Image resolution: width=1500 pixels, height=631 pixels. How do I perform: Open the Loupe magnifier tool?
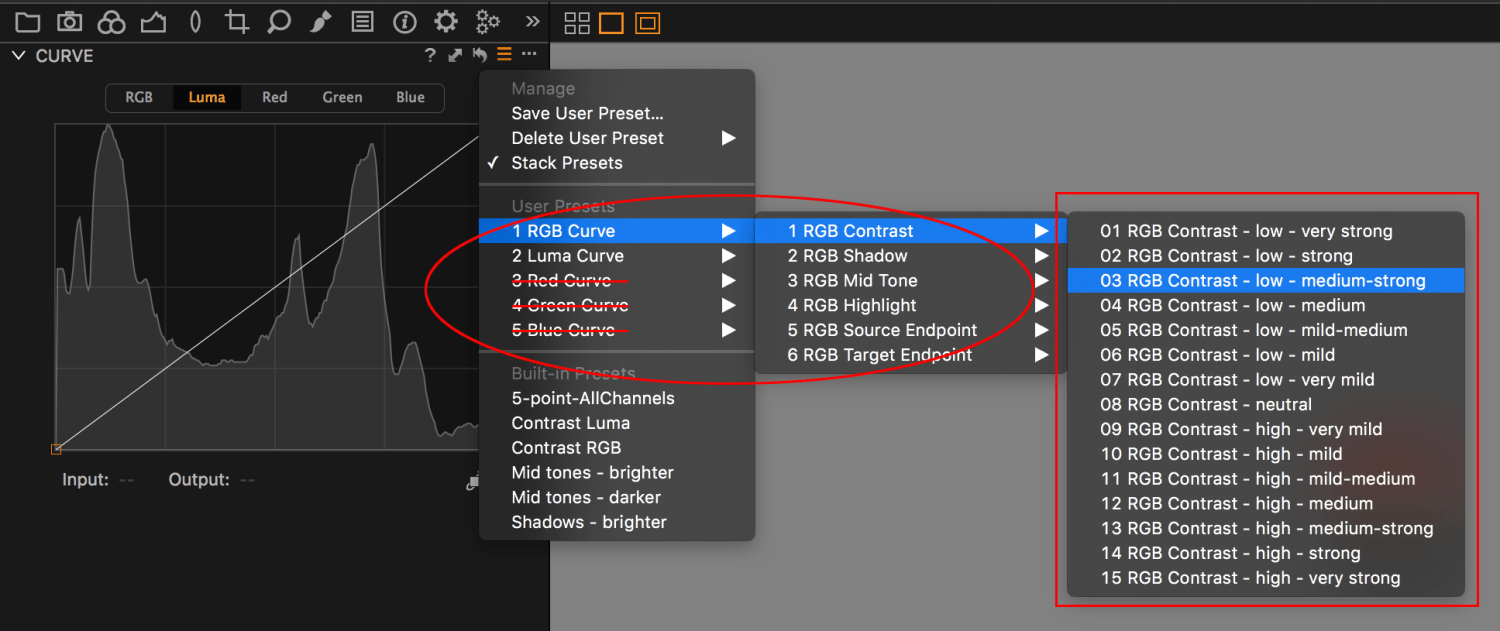click(278, 21)
